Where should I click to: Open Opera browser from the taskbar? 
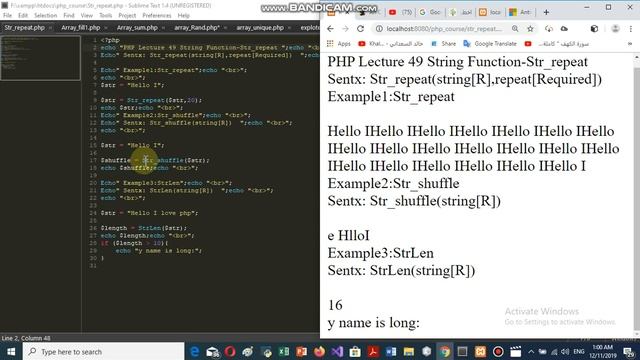pos(230,351)
